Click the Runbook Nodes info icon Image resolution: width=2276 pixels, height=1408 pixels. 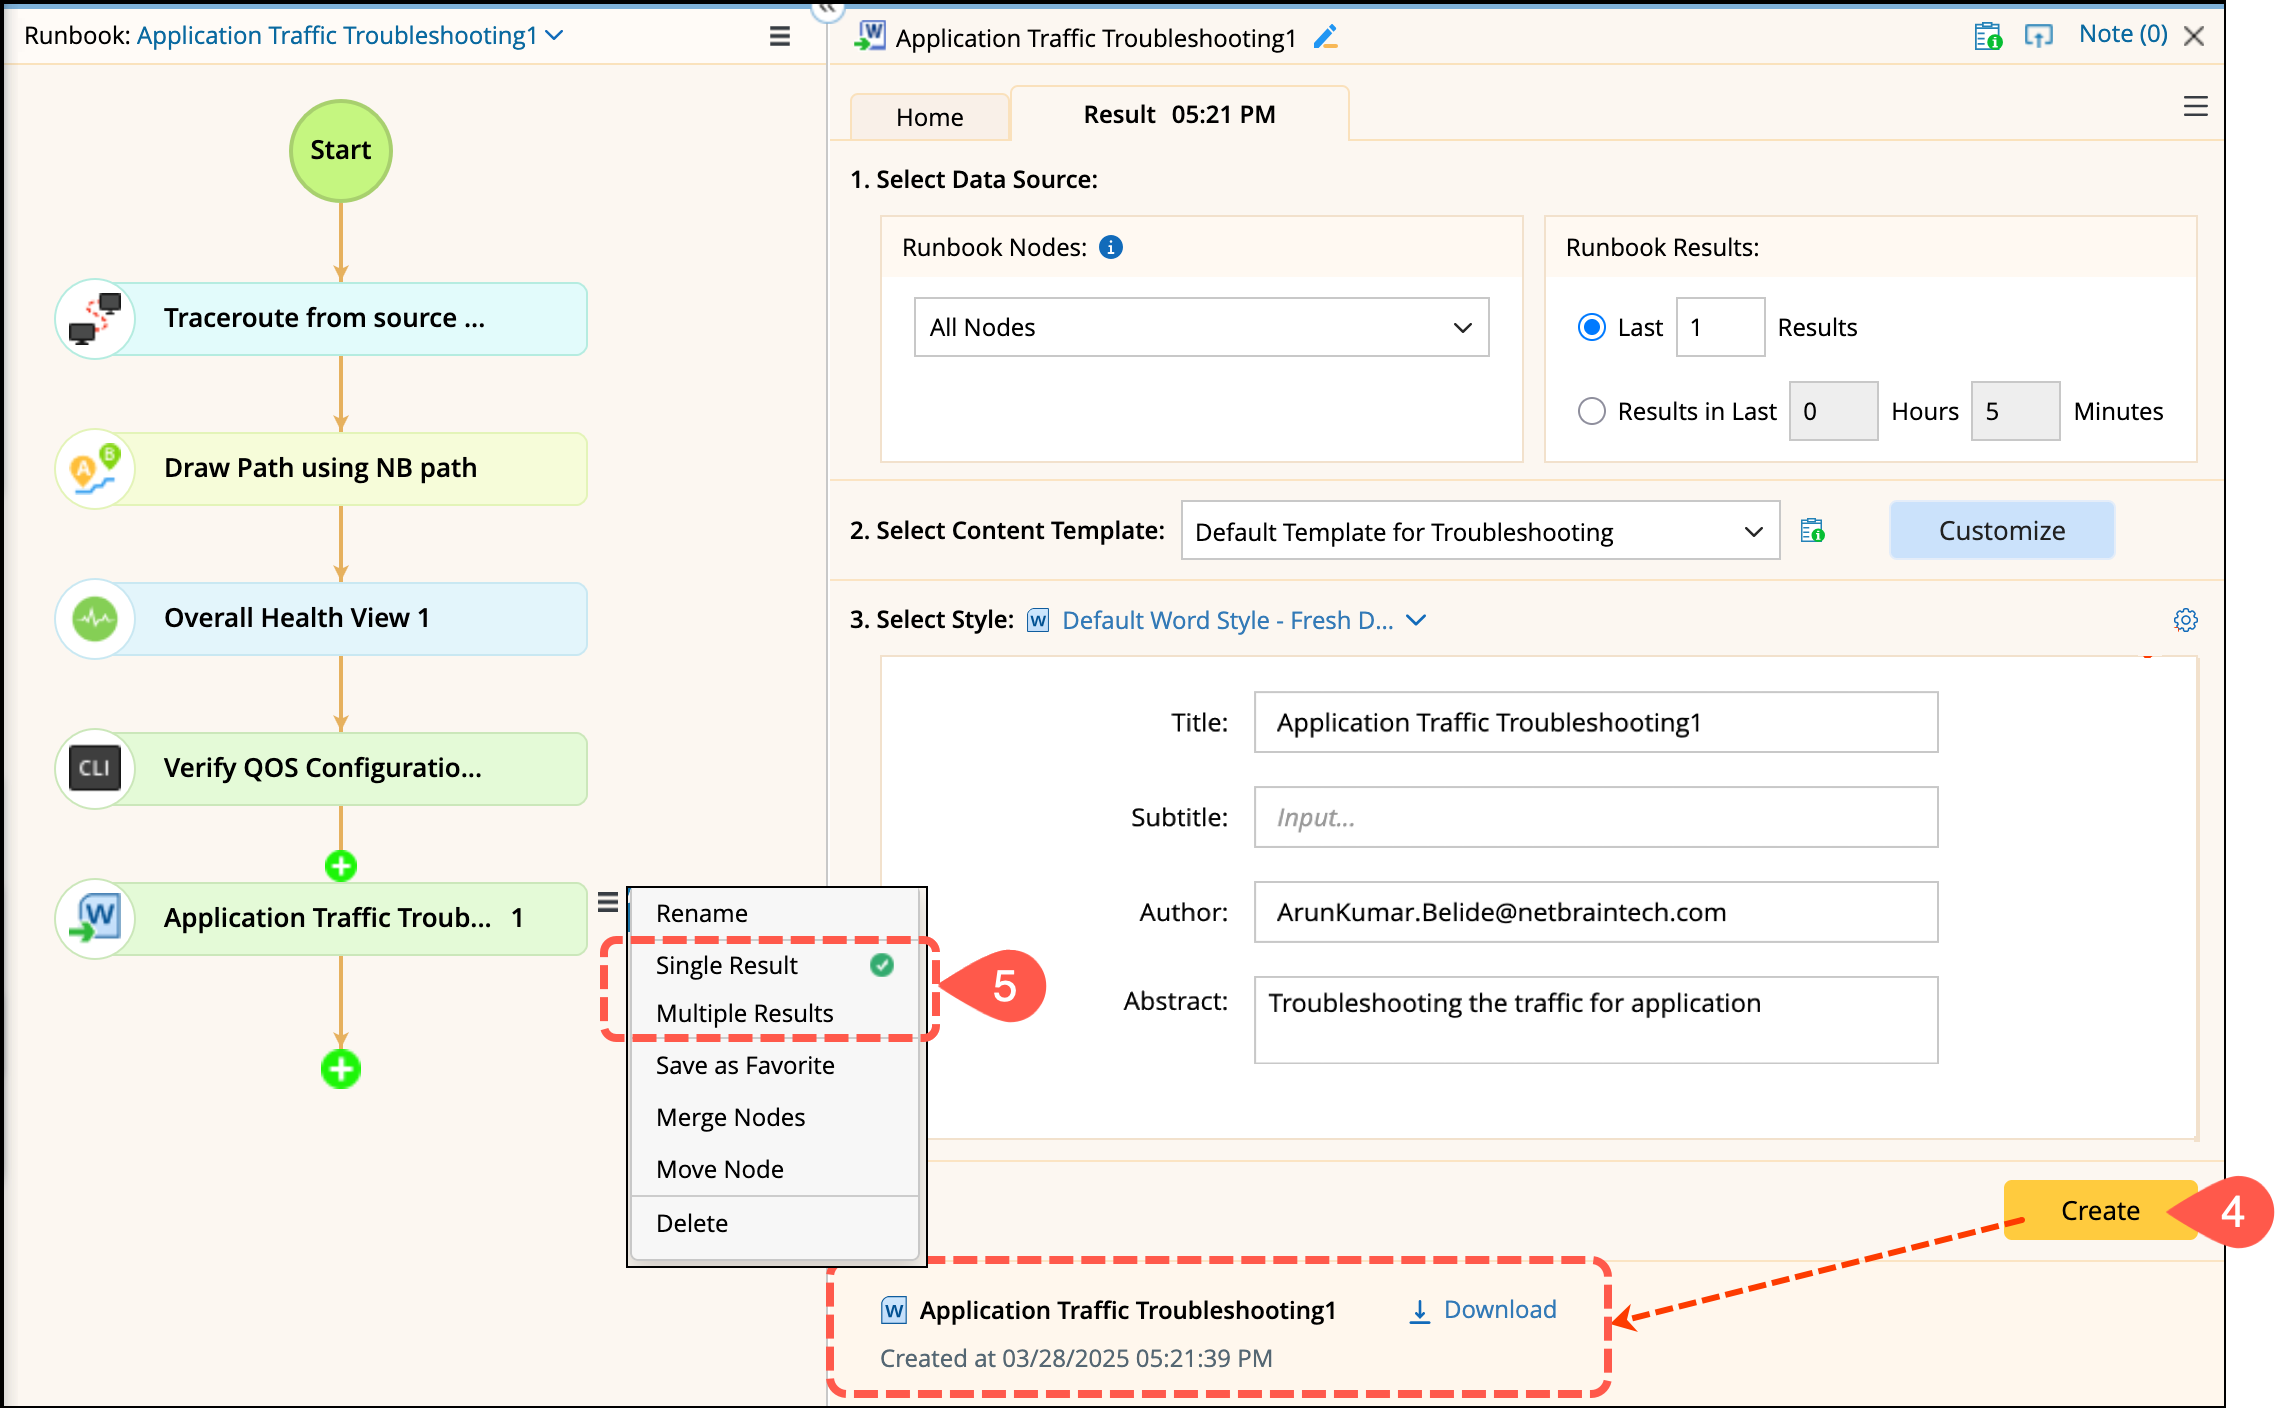coord(1111,247)
